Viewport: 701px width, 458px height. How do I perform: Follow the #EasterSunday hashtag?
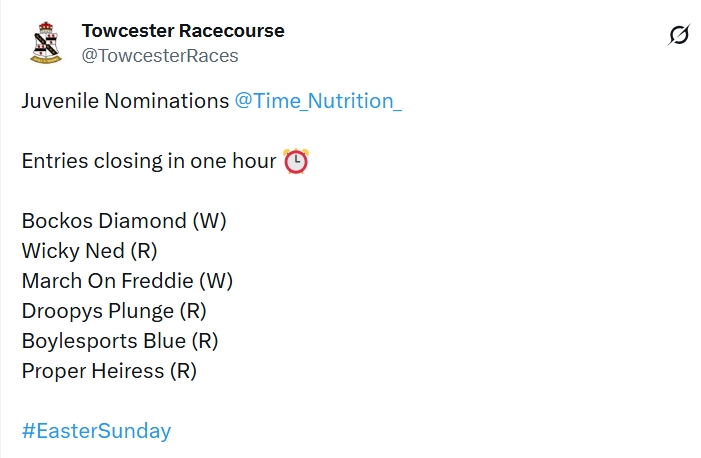point(97,431)
